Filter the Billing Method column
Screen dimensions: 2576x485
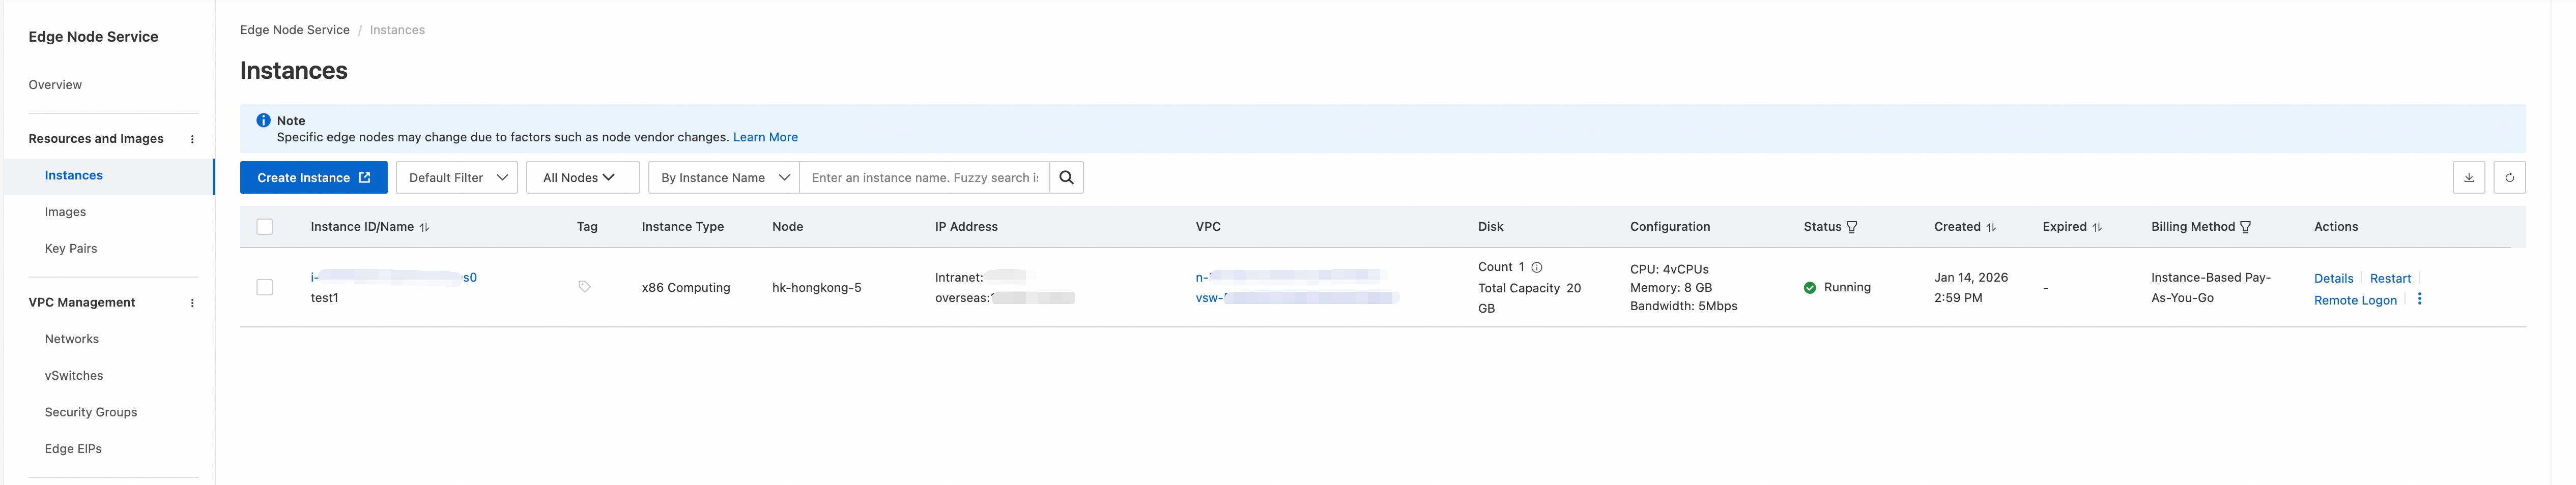click(2246, 227)
